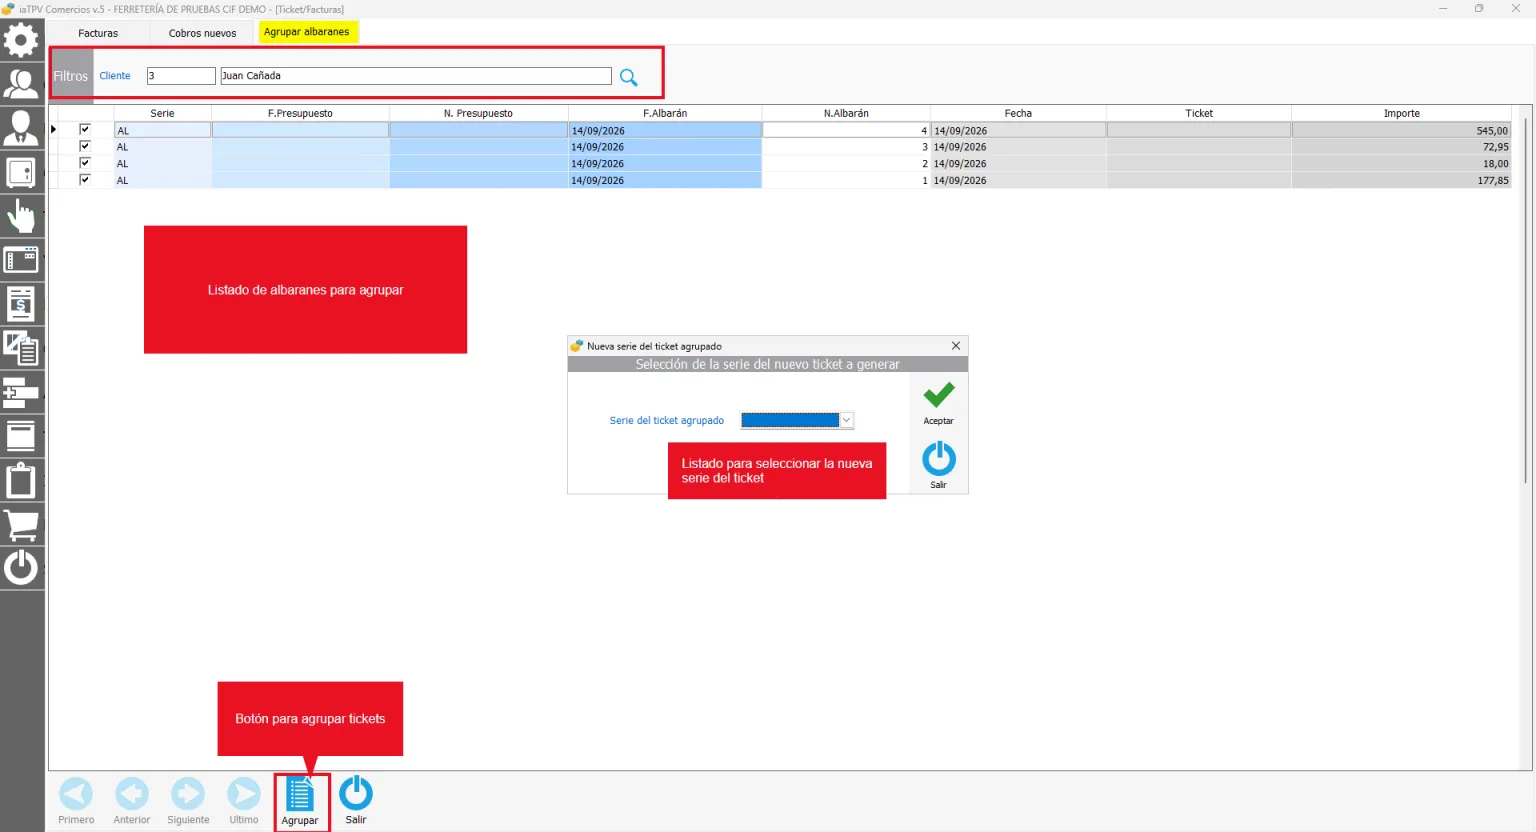Select the Agrupar albaranes tab

click(307, 32)
